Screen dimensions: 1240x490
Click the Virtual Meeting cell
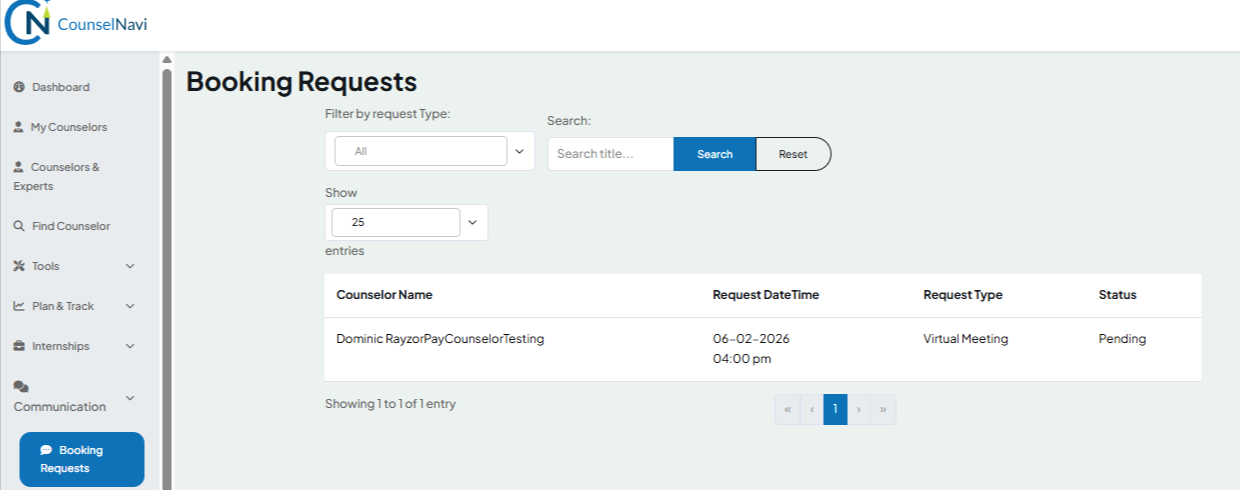(965, 339)
